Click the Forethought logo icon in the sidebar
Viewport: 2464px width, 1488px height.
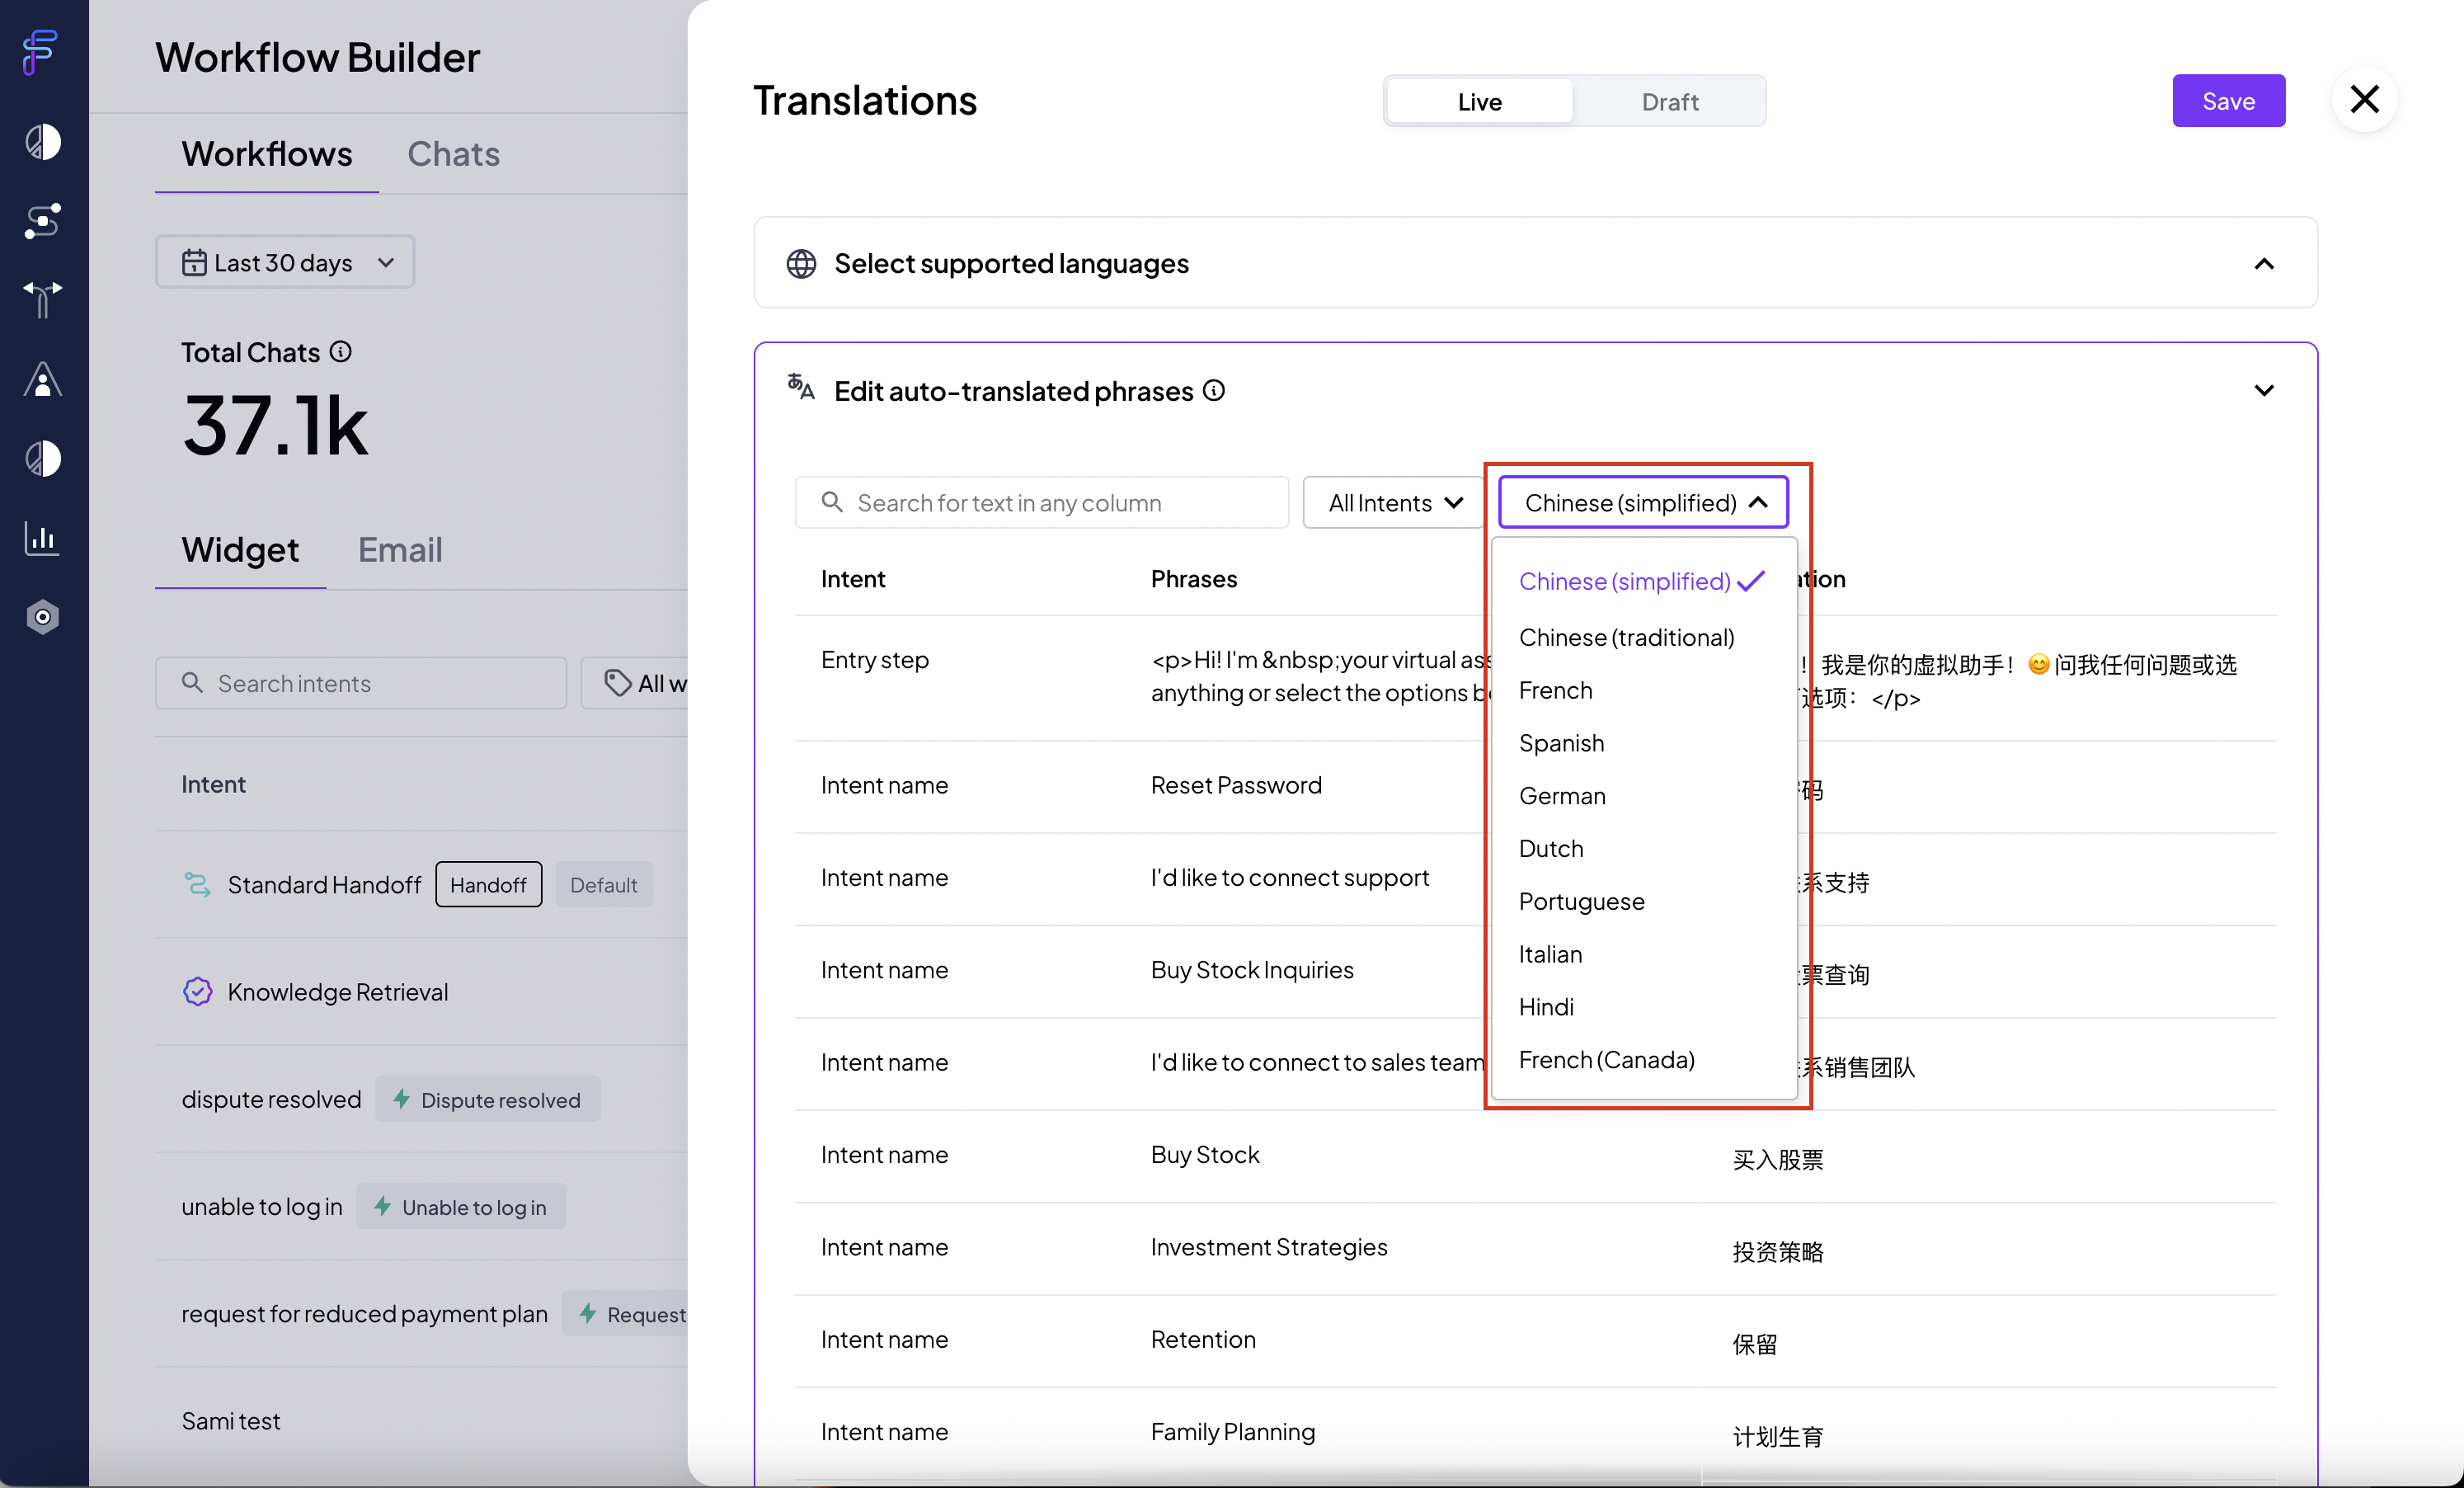[x=41, y=52]
